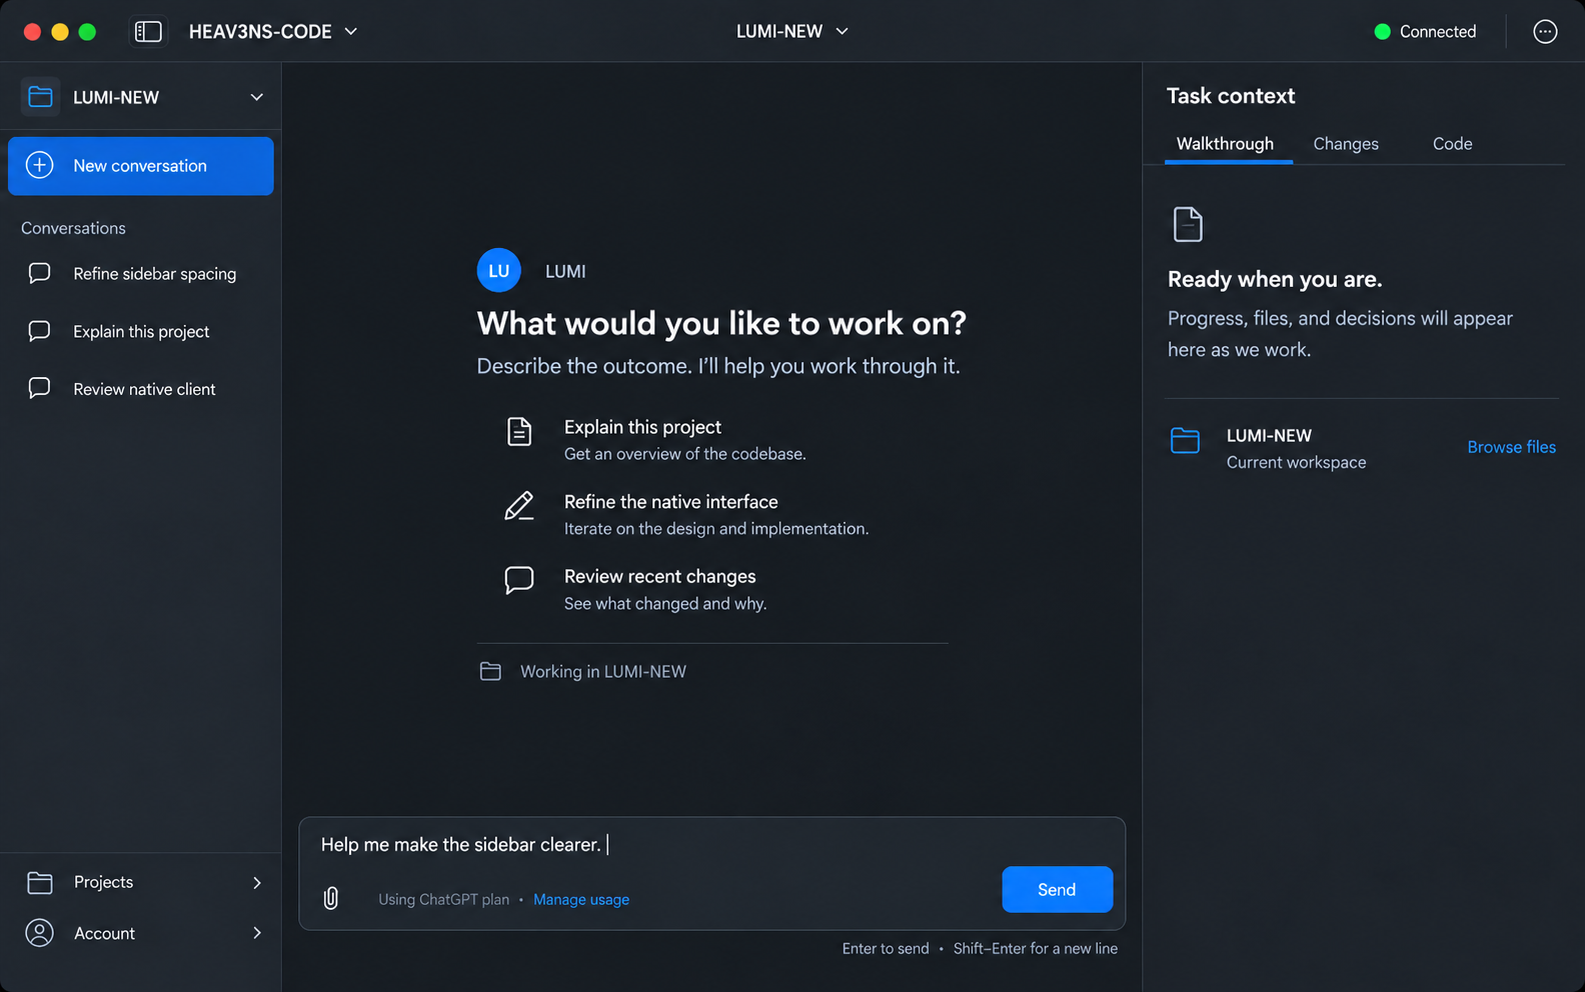Image resolution: width=1585 pixels, height=992 pixels.
Task: Click the LU avatar circle
Action: click(x=499, y=270)
